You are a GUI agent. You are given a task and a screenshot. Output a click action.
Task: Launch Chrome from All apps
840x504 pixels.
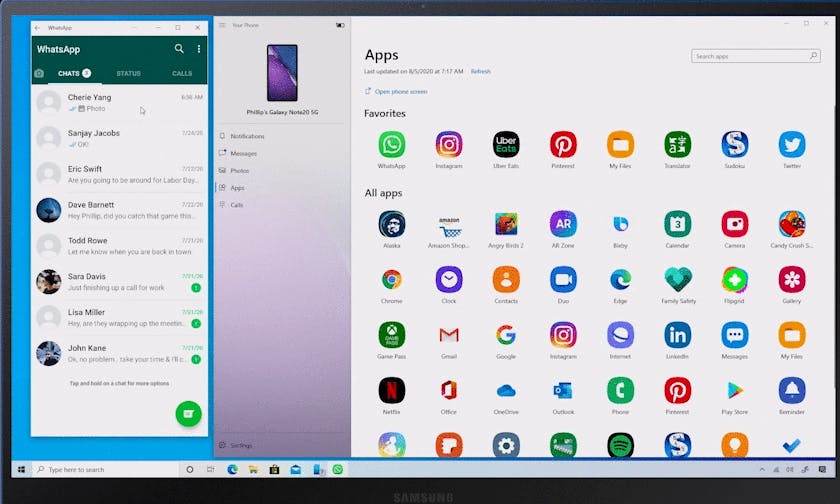pos(392,280)
